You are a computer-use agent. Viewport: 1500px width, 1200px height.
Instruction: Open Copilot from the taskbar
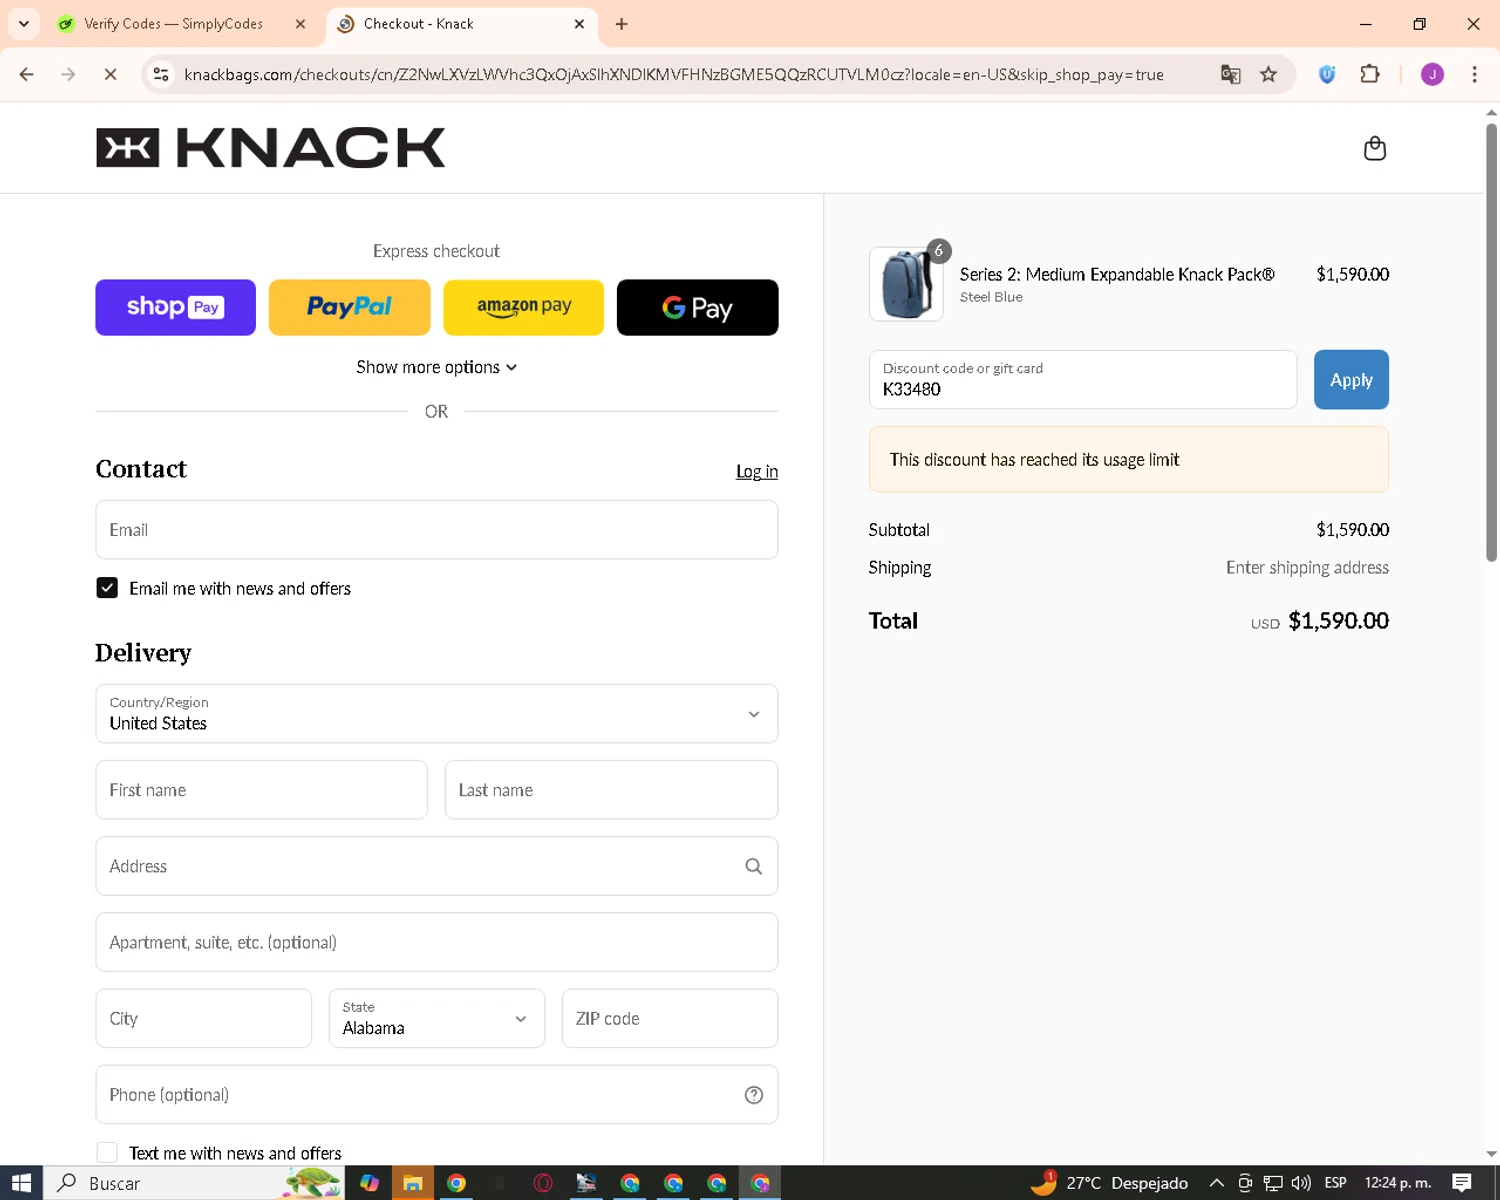click(369, 1183)
